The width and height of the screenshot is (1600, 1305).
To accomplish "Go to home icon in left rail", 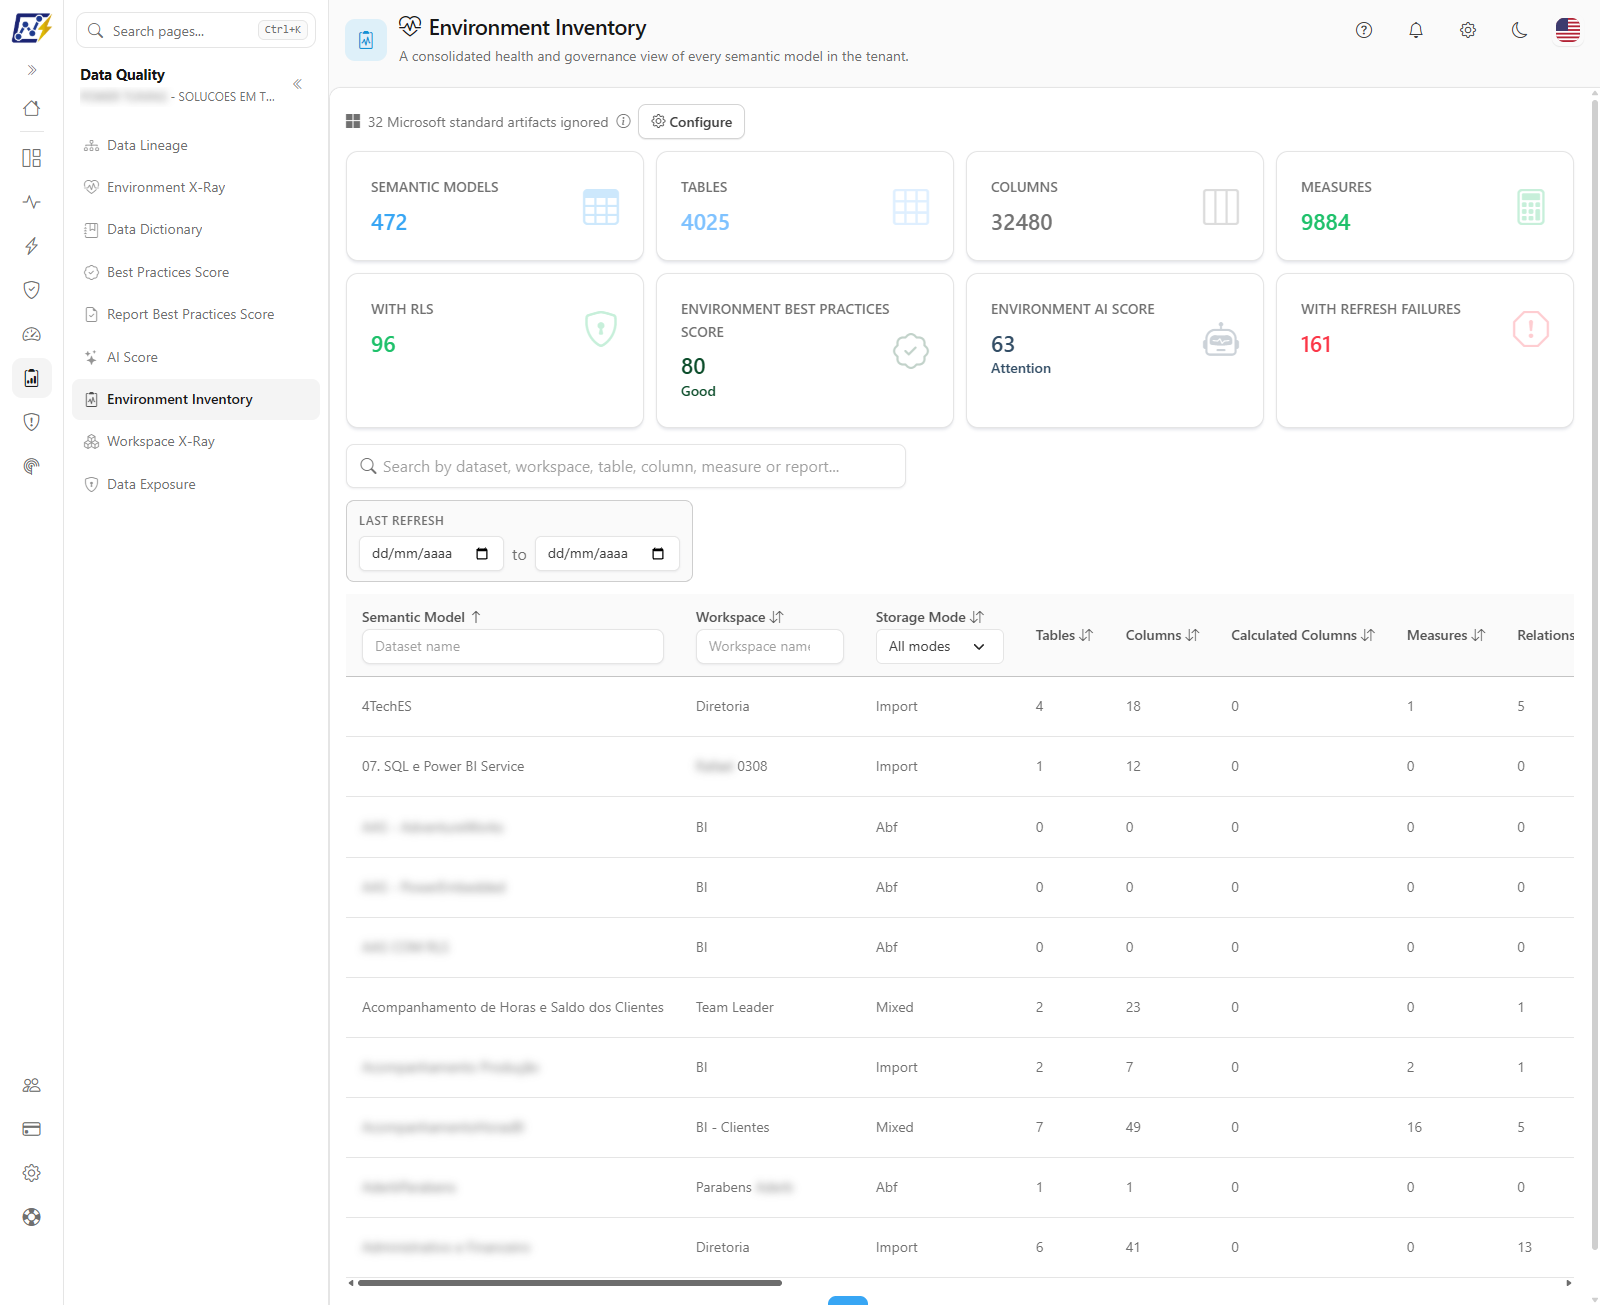I will (32, 108).
